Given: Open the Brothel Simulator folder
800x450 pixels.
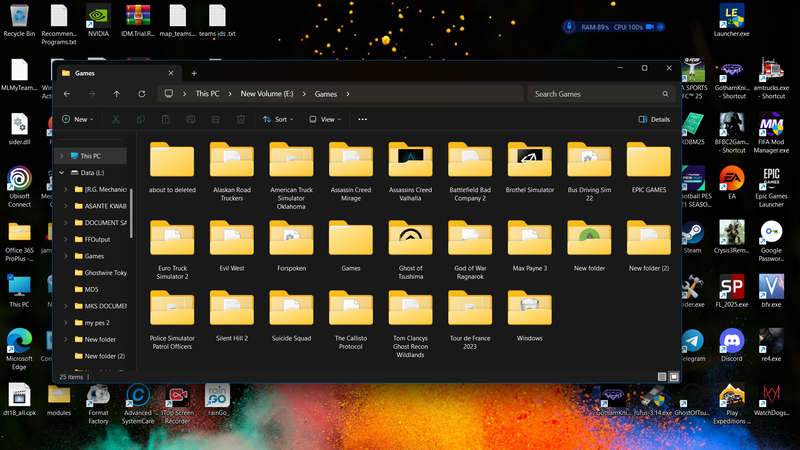Looking at the screenshot, I should pos(530,168).
